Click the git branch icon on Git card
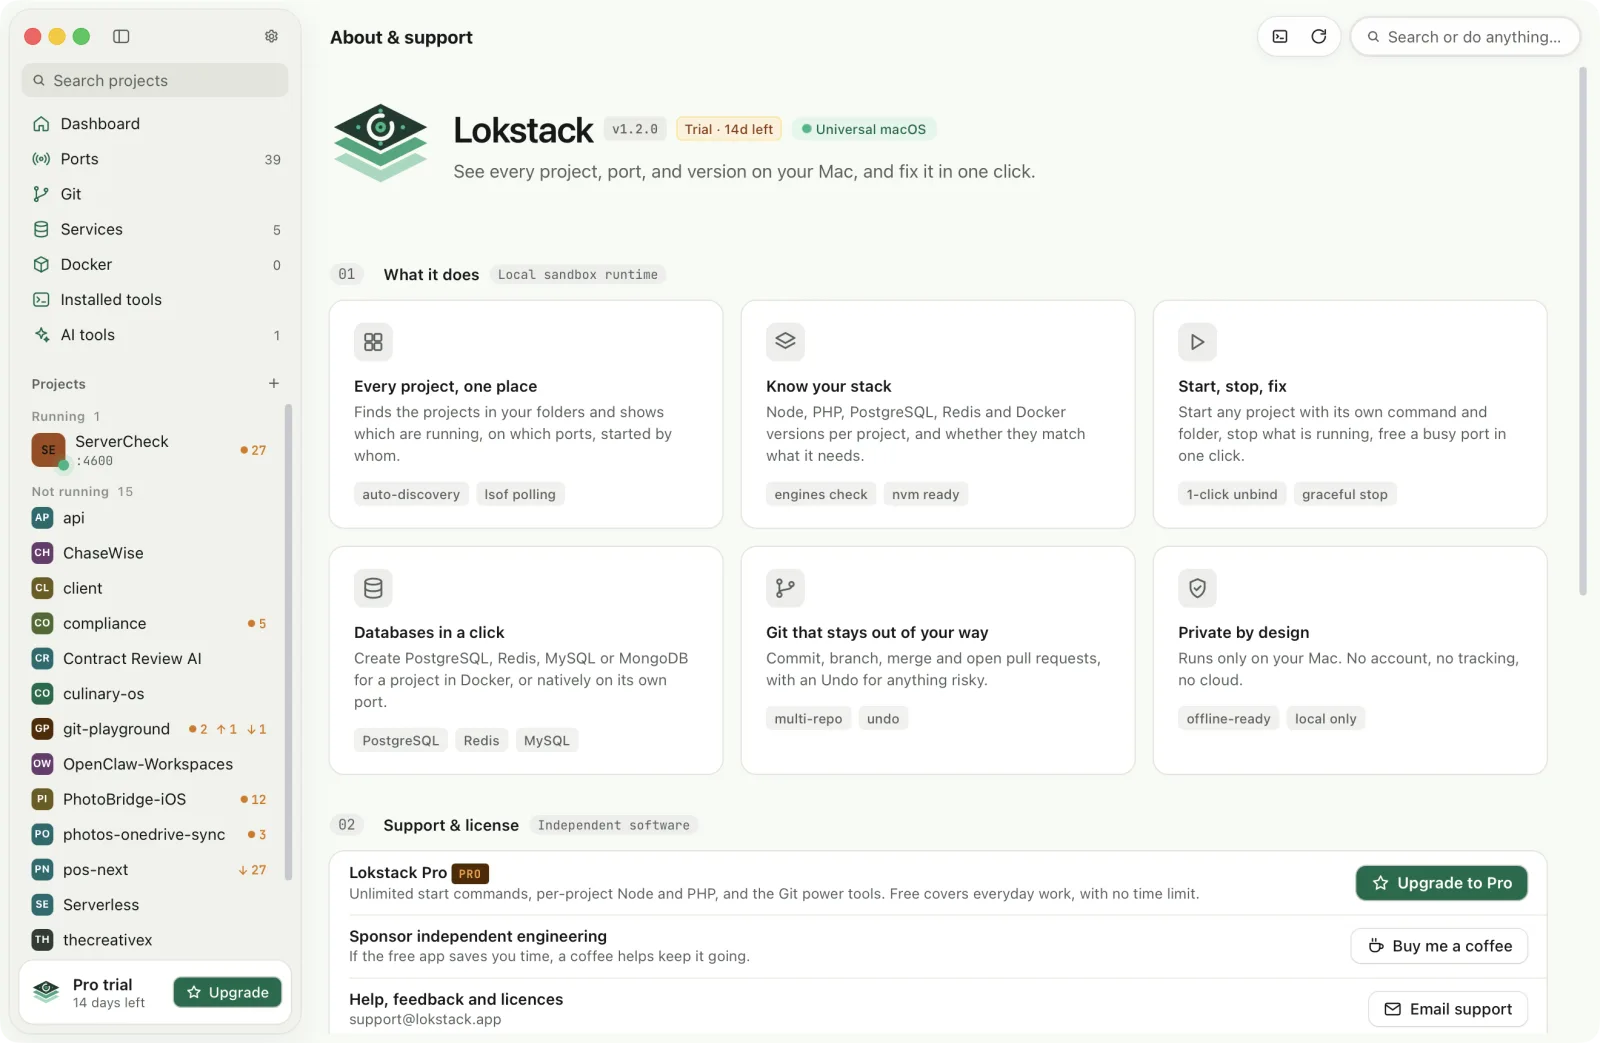 pyautogui.click(x=785, y=588)
